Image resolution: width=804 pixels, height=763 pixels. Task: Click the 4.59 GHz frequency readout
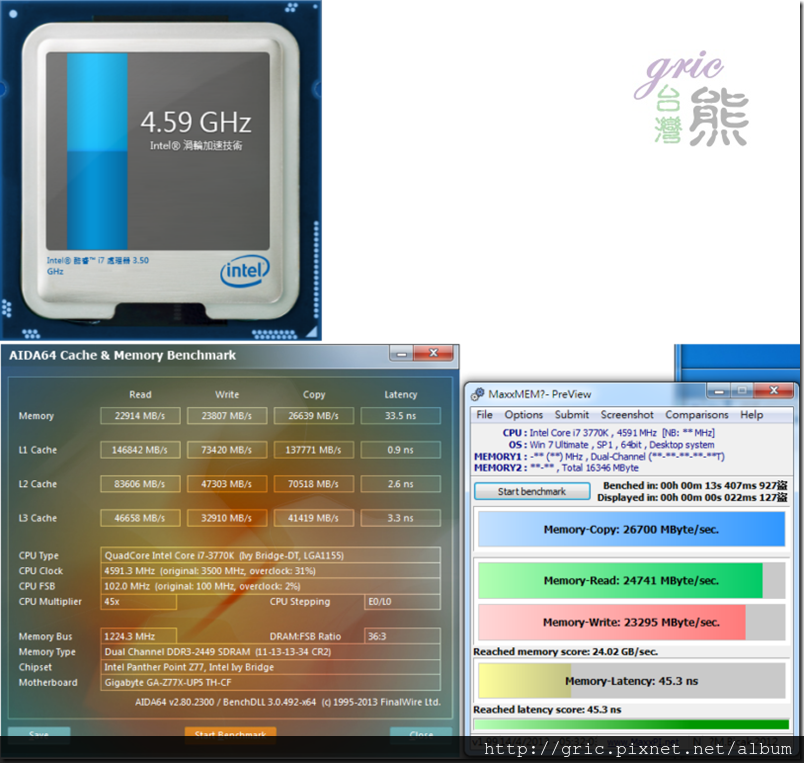click(x=196, y=123)
